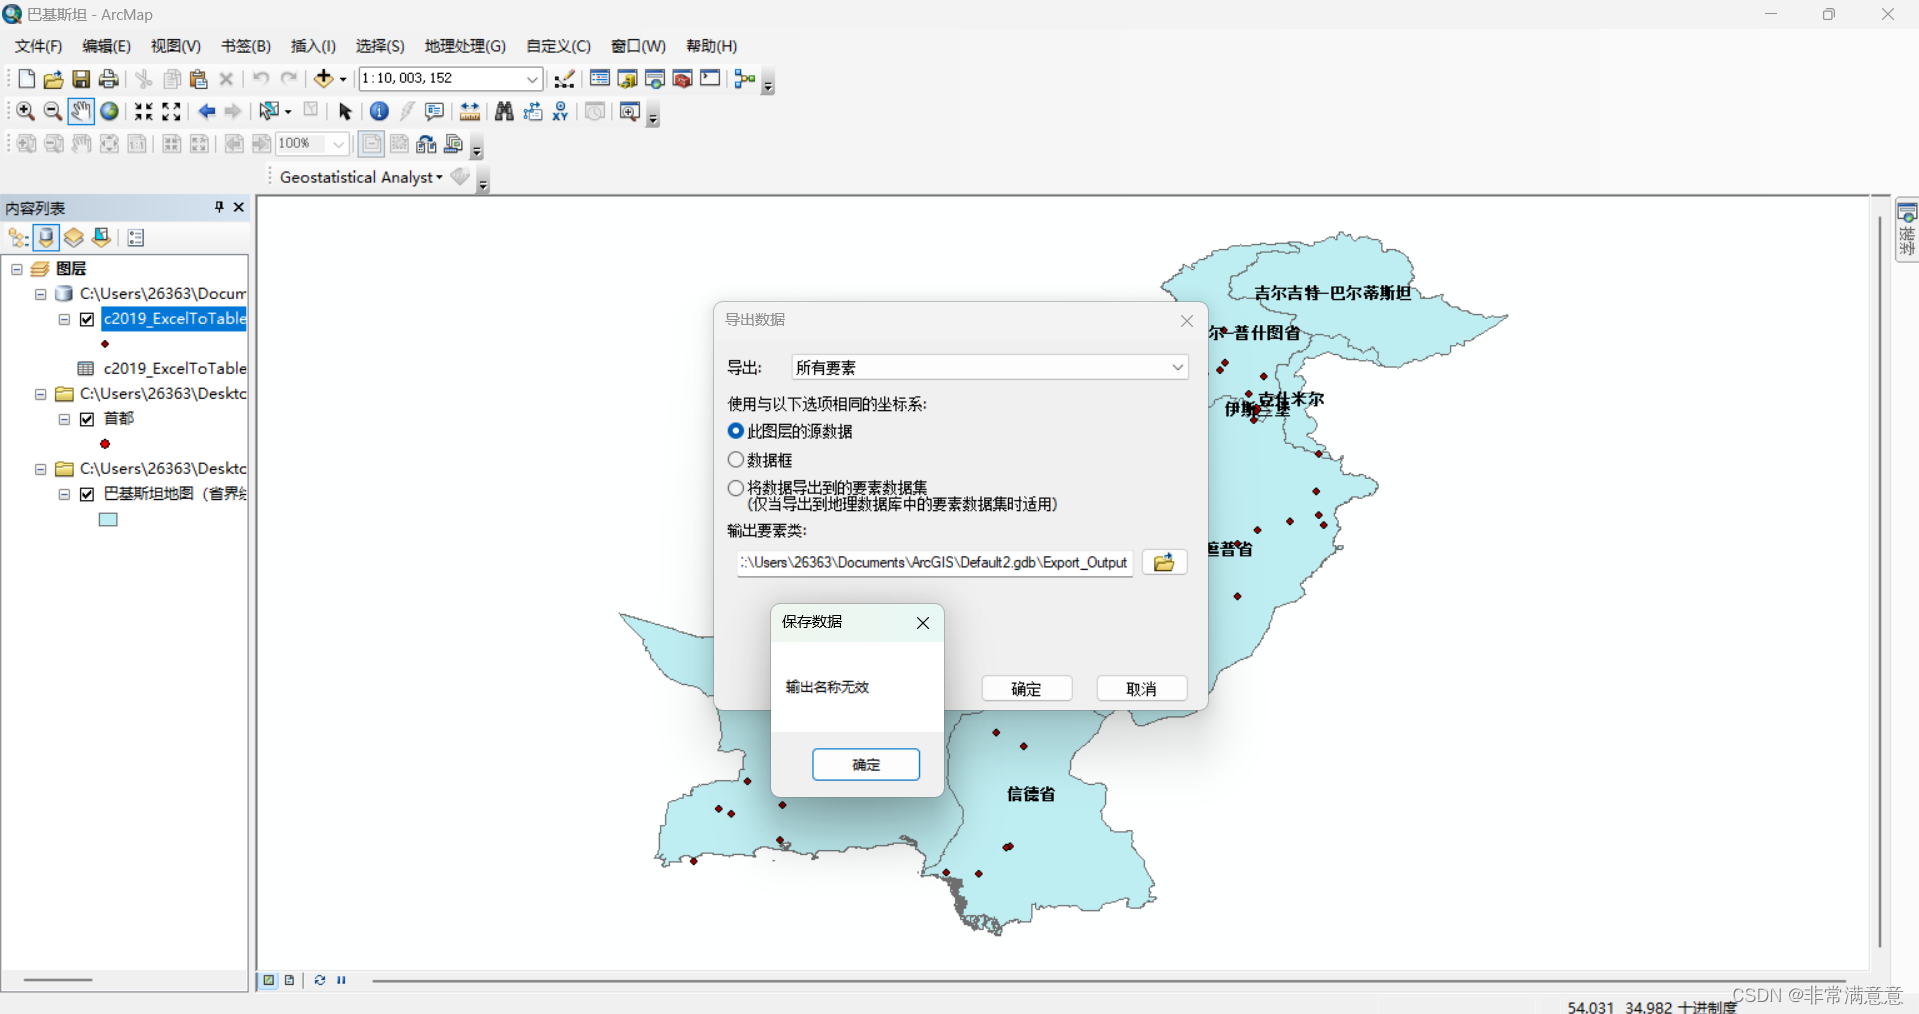Click 取消 in the export dialog
1919x1014 pixels.
[x=1141, y=689]
